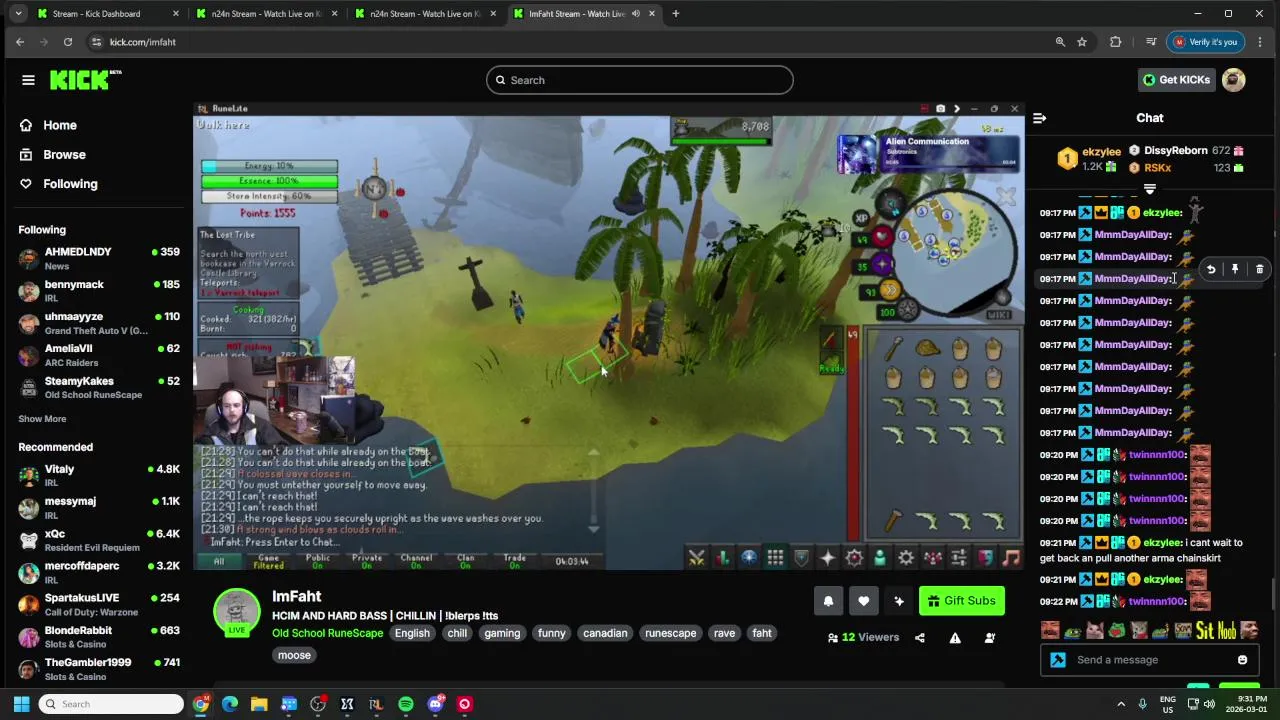Screen dimensions: 1280x720
Task: Pin the hovered chat message
Action: [1235, 269]
